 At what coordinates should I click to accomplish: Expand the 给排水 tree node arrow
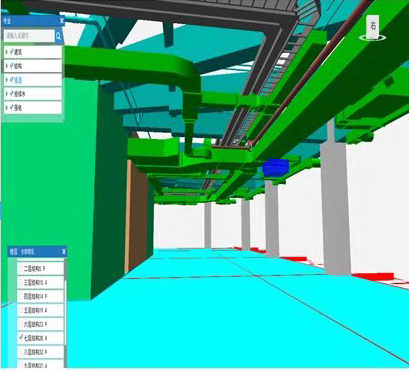[x=7, y=94]
